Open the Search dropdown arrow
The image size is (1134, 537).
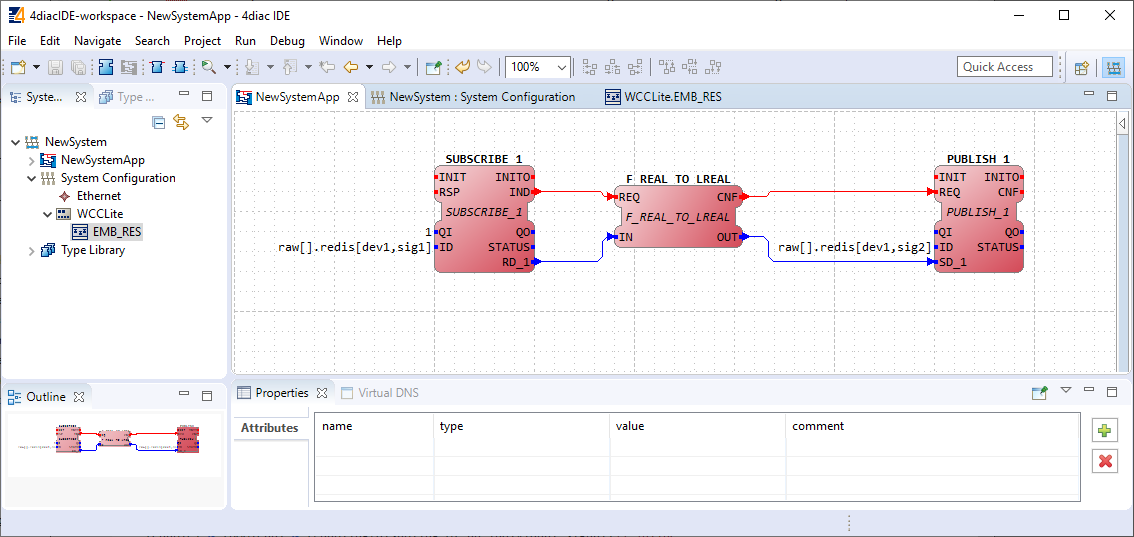coord(227,67)
